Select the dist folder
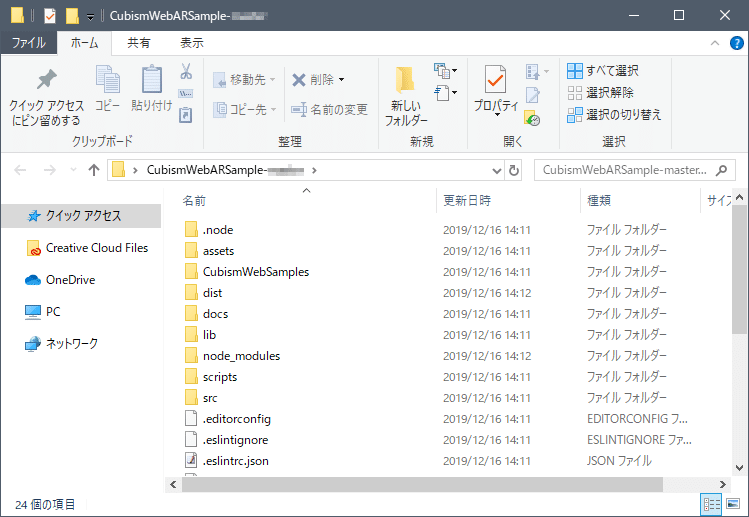Viewport: 749px width, 517px height. pos(203,293)
